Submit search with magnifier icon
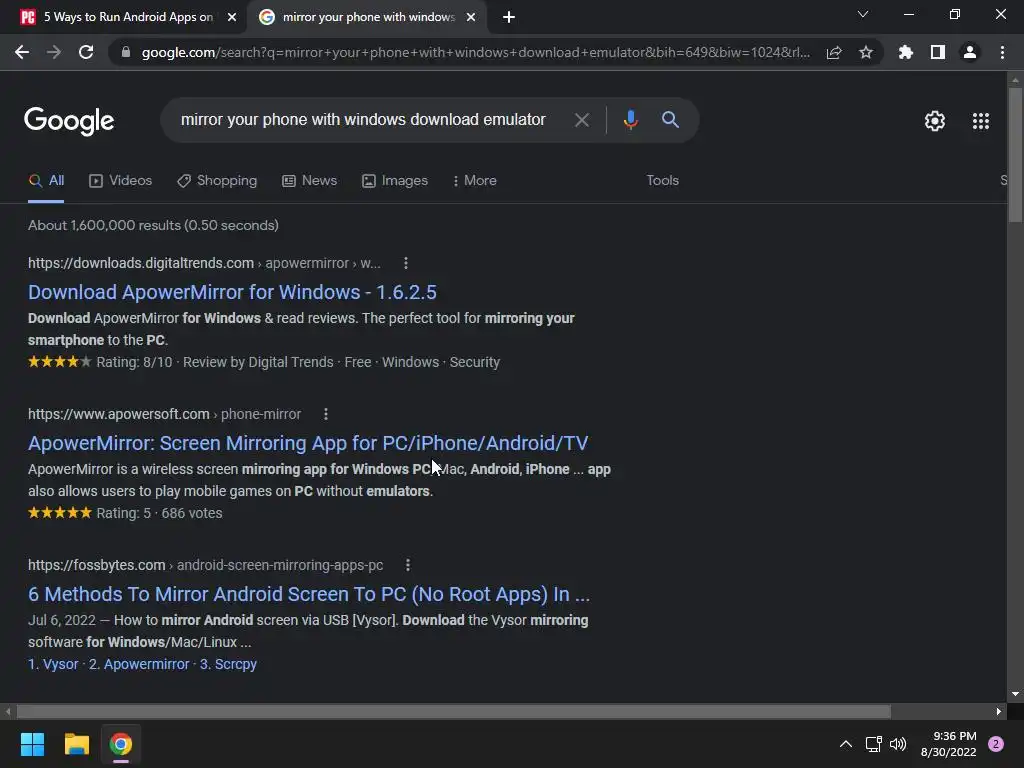This screenshot has width=1024, height=768. tap(670, 120)
